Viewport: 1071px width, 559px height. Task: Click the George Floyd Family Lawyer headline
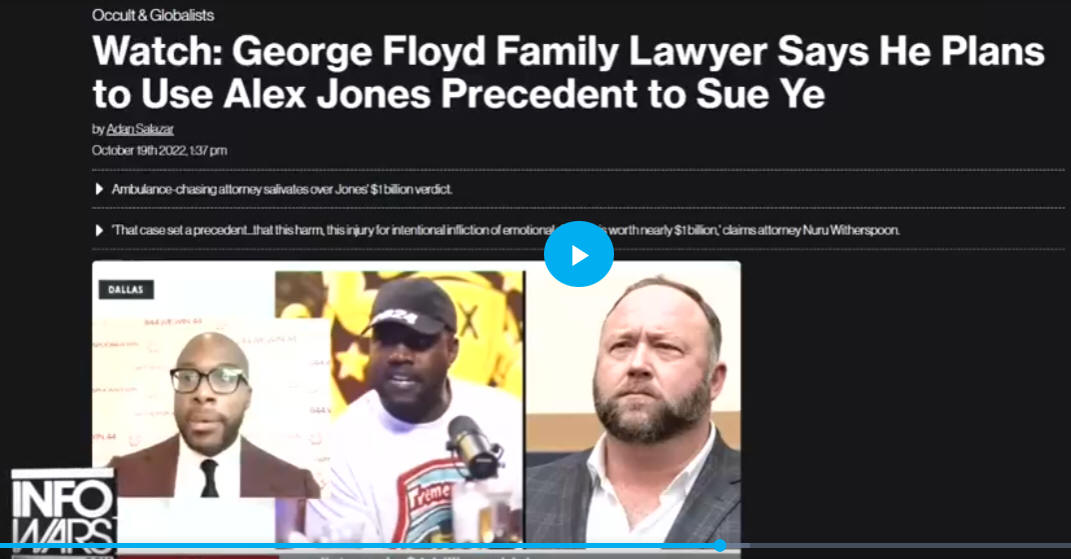(x=568, y=72)
